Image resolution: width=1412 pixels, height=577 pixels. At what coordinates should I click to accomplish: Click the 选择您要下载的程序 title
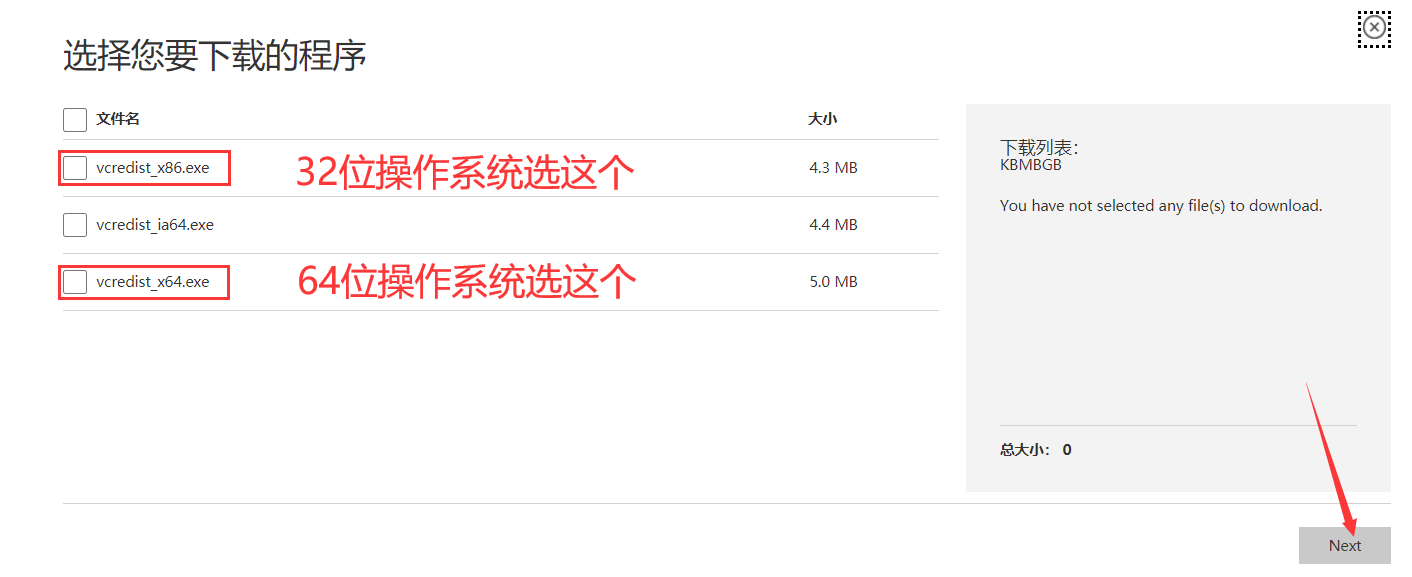(215, 56)
